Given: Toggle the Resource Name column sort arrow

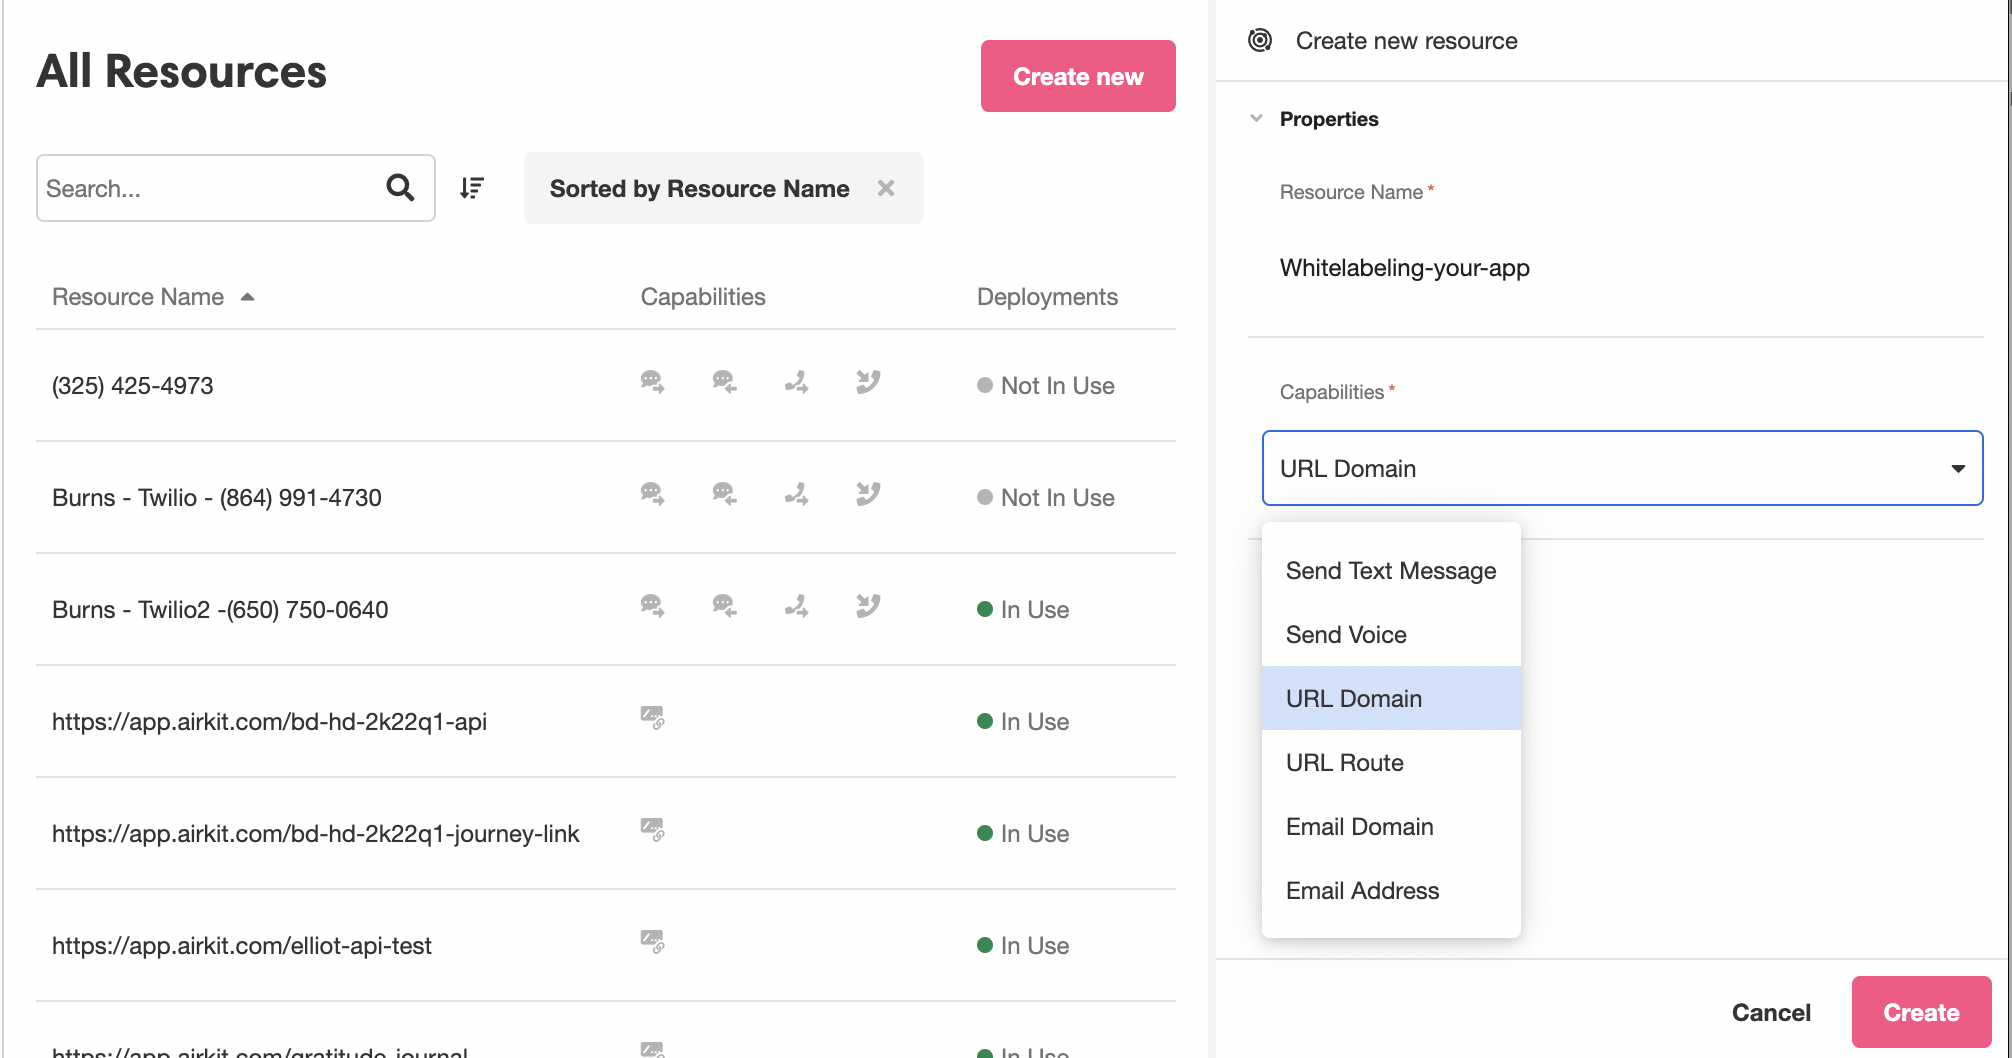Looking at the screenshot, I should point(247,297).
